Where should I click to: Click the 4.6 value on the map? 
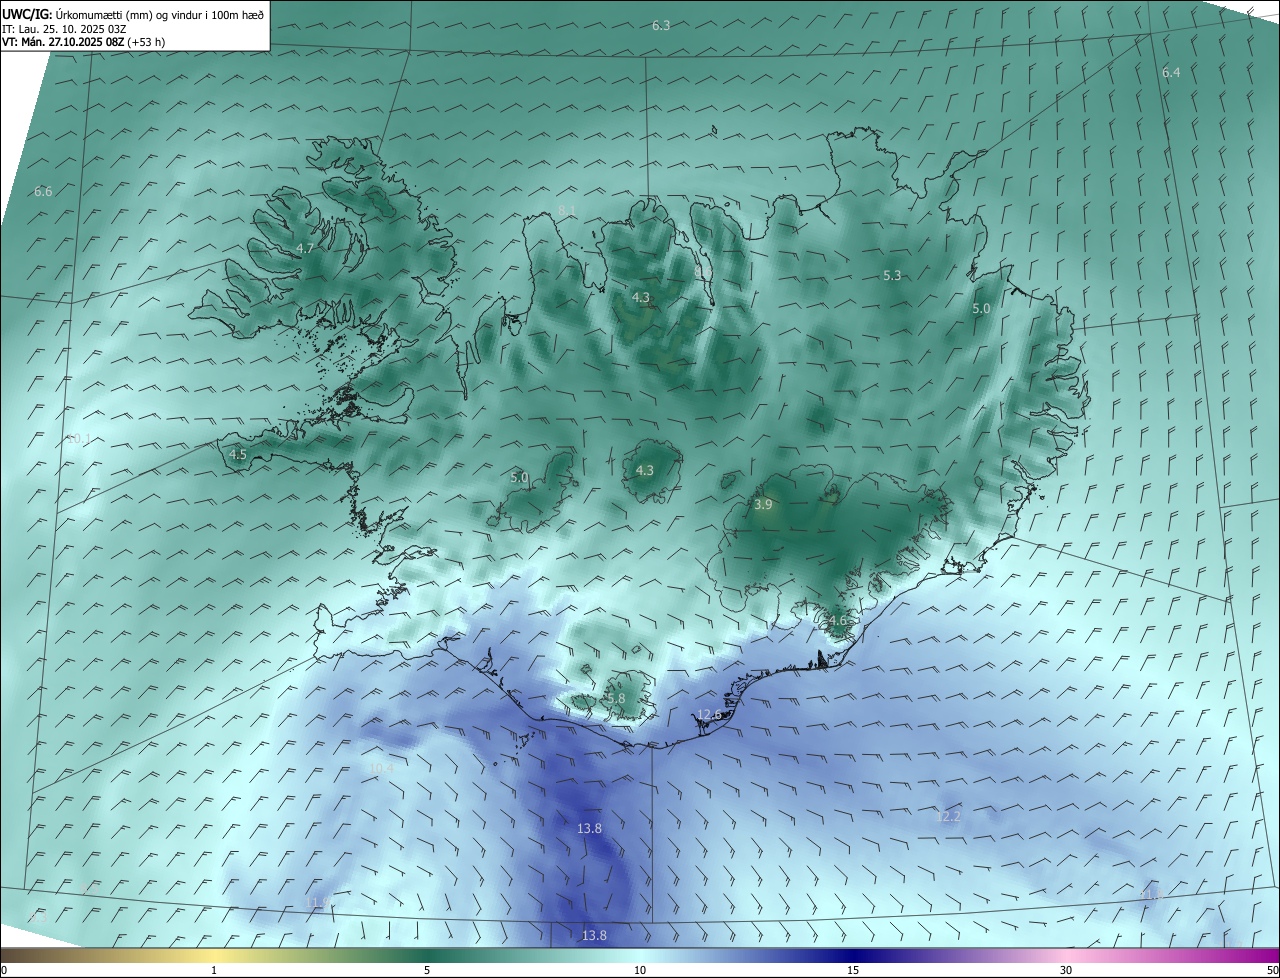pos(837,620)
